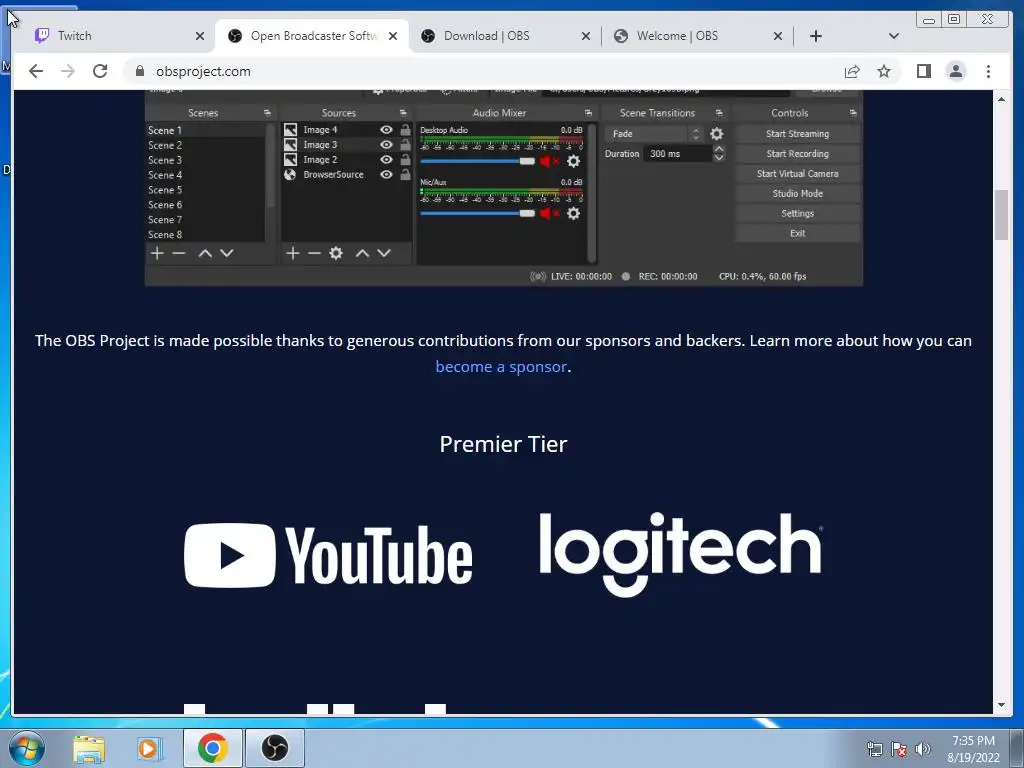Toggle the Mic/Aux mute speaker
This screenshot has width=1024, height=768.
coord(549,214)
